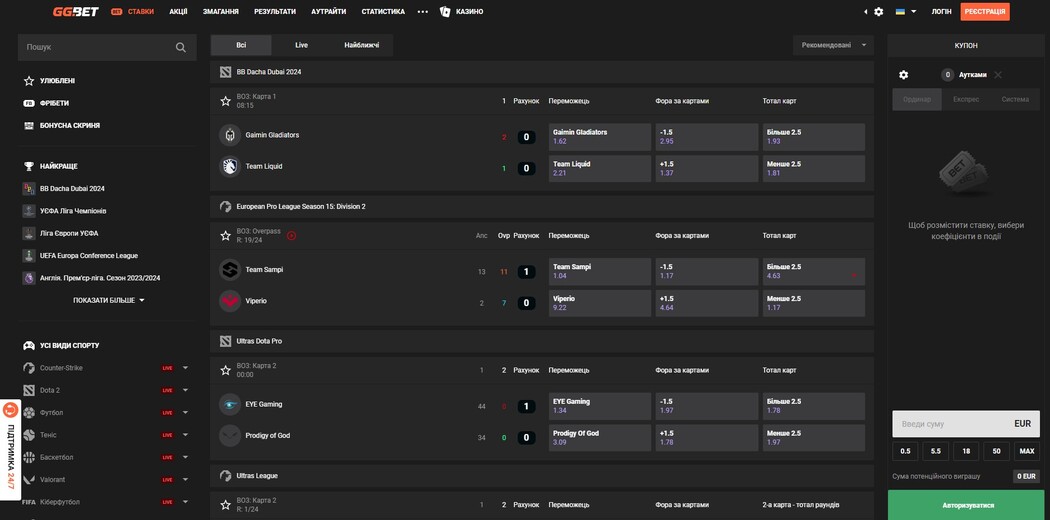Click the Support 24/7 chat icon
Image resolution: width=1050 pixels, height=520 pixels.
[10, 409]
